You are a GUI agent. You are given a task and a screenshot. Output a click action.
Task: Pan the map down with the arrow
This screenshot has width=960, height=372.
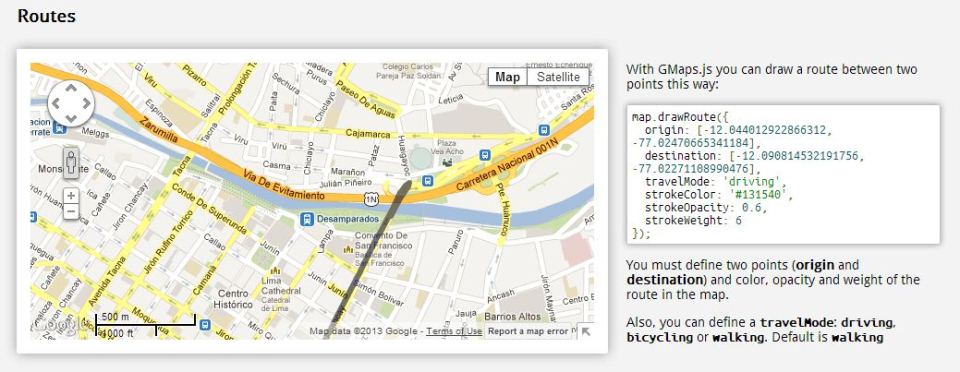pos(71,118)
